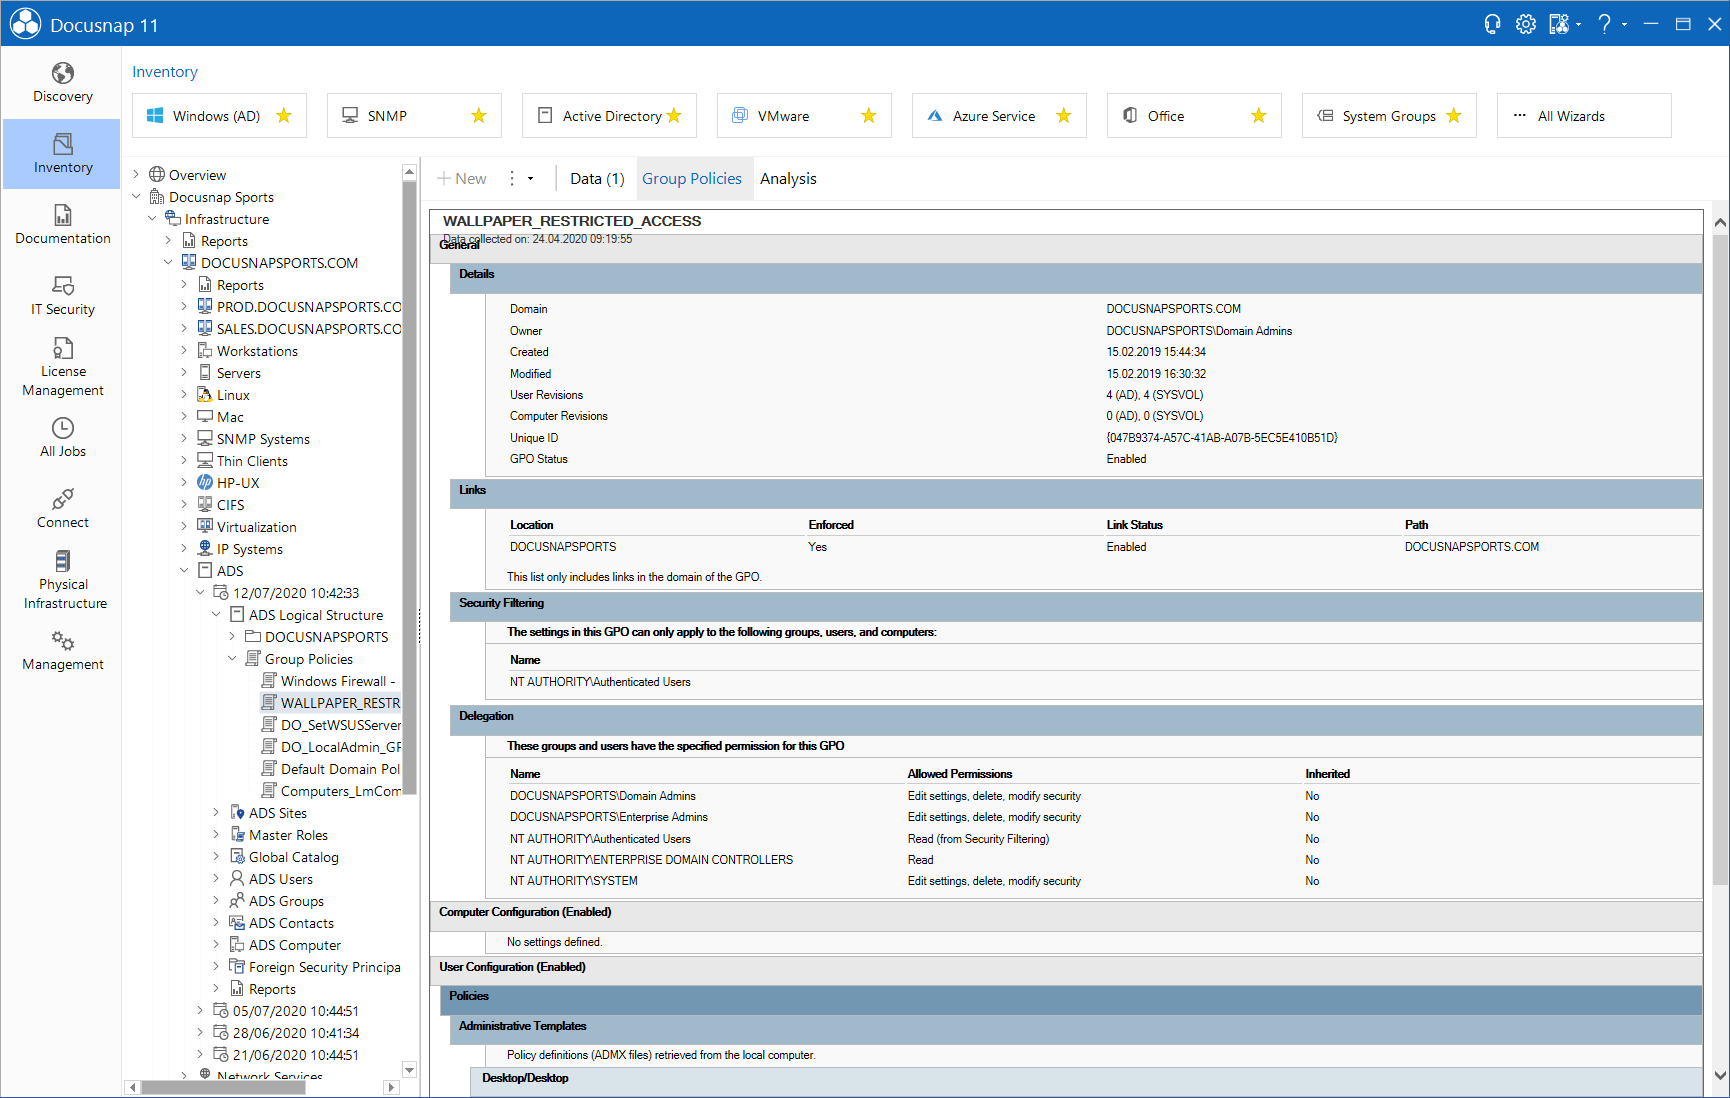
Task: Select the SNMP Systems tree item icon
Action: [205, 439]
